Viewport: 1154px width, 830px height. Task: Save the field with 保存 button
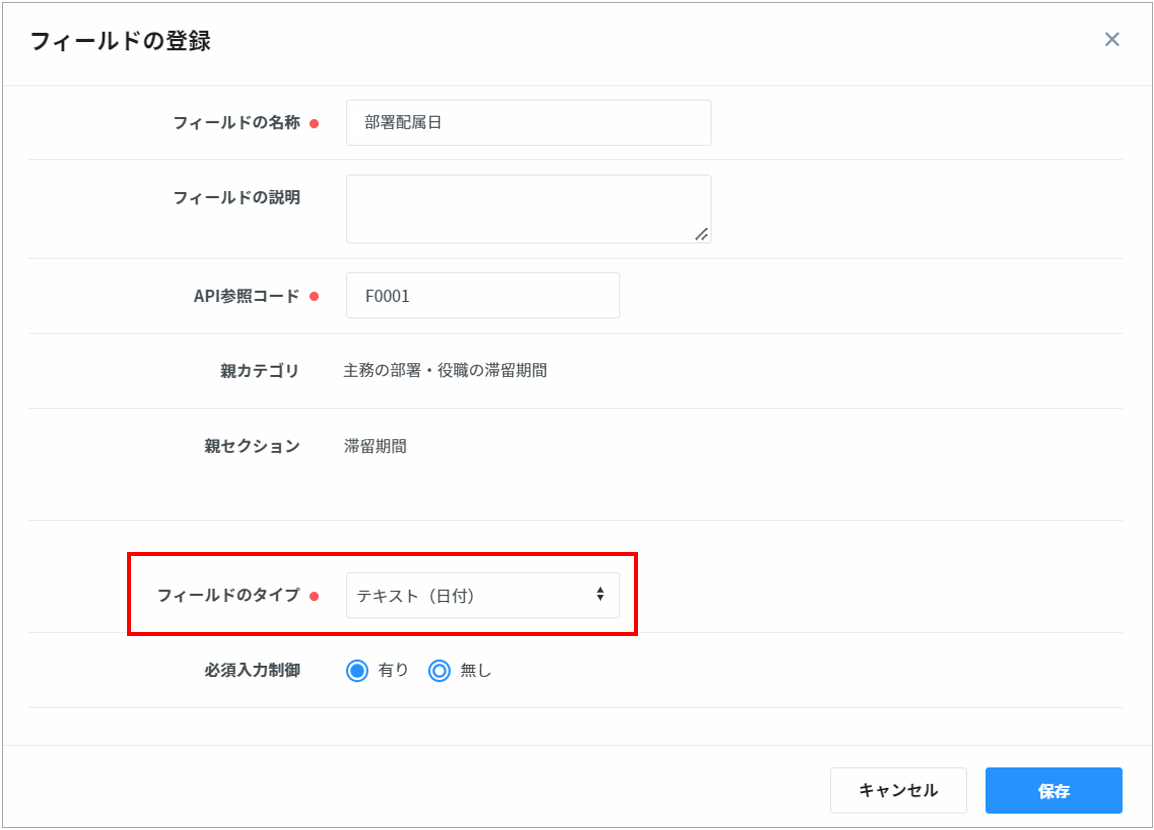point(1053,791)
